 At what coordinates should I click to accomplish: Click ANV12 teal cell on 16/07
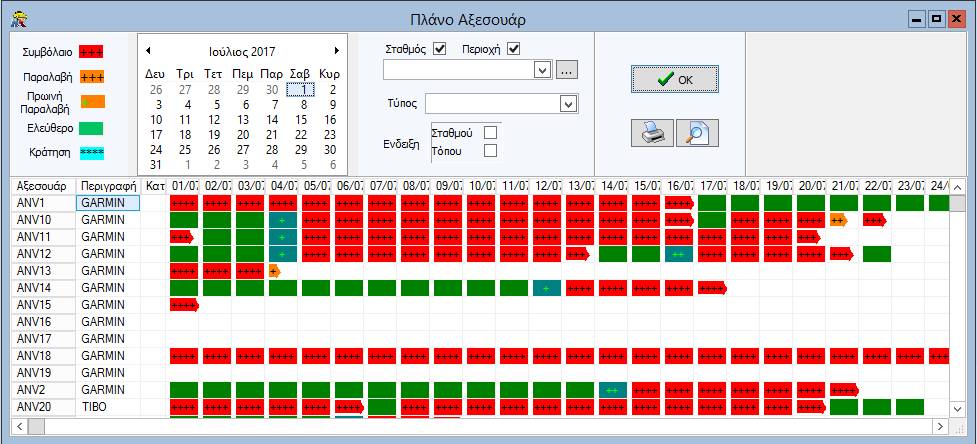pos(679,254)
